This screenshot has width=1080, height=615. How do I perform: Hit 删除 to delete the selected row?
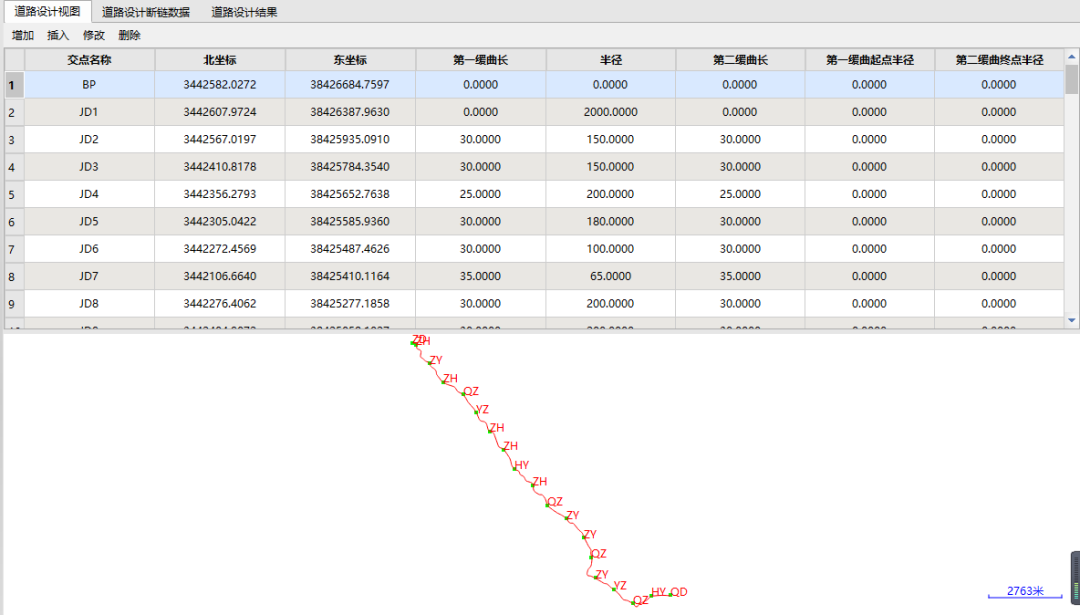129,35
